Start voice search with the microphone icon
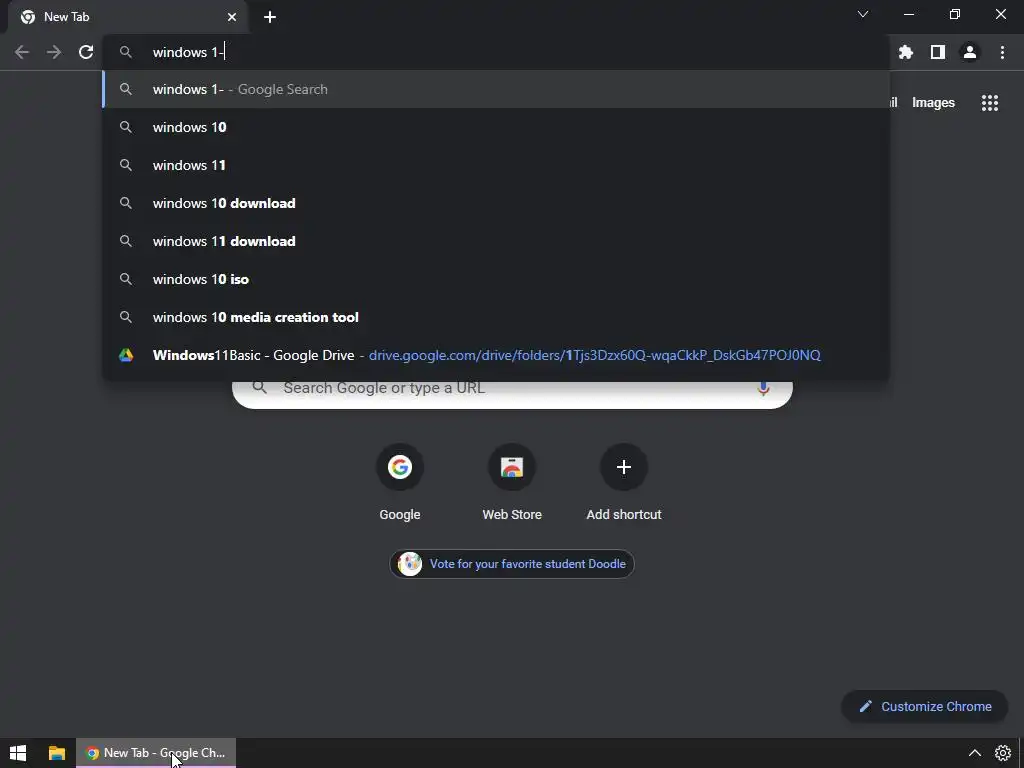This screenshot has width=1024, height=768. pos(763,389)
